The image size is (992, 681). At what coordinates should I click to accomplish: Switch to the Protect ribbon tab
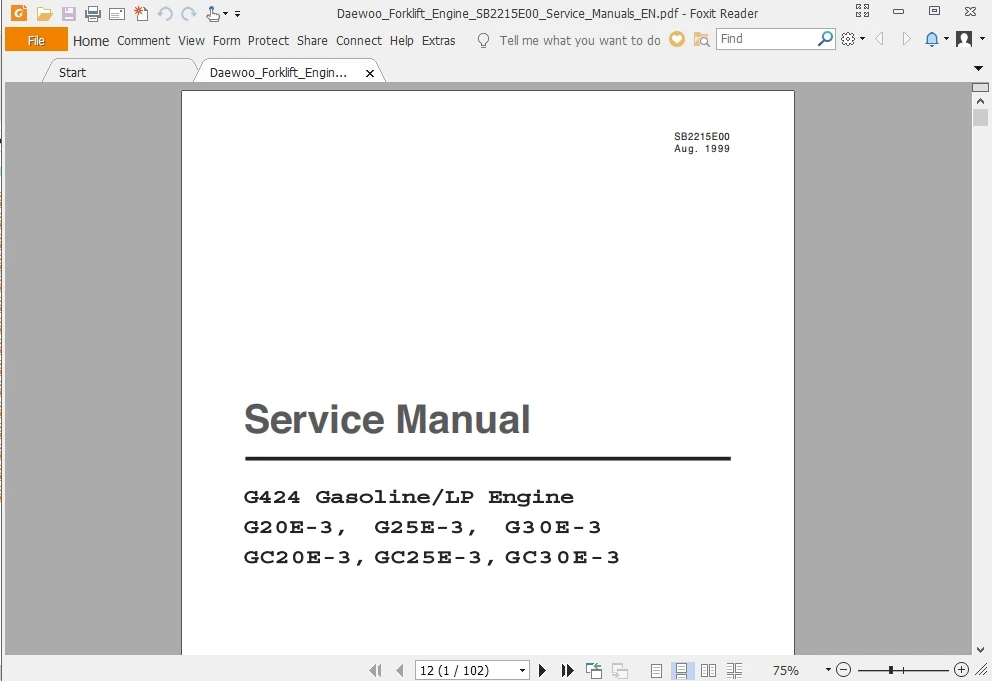[268, 41]
